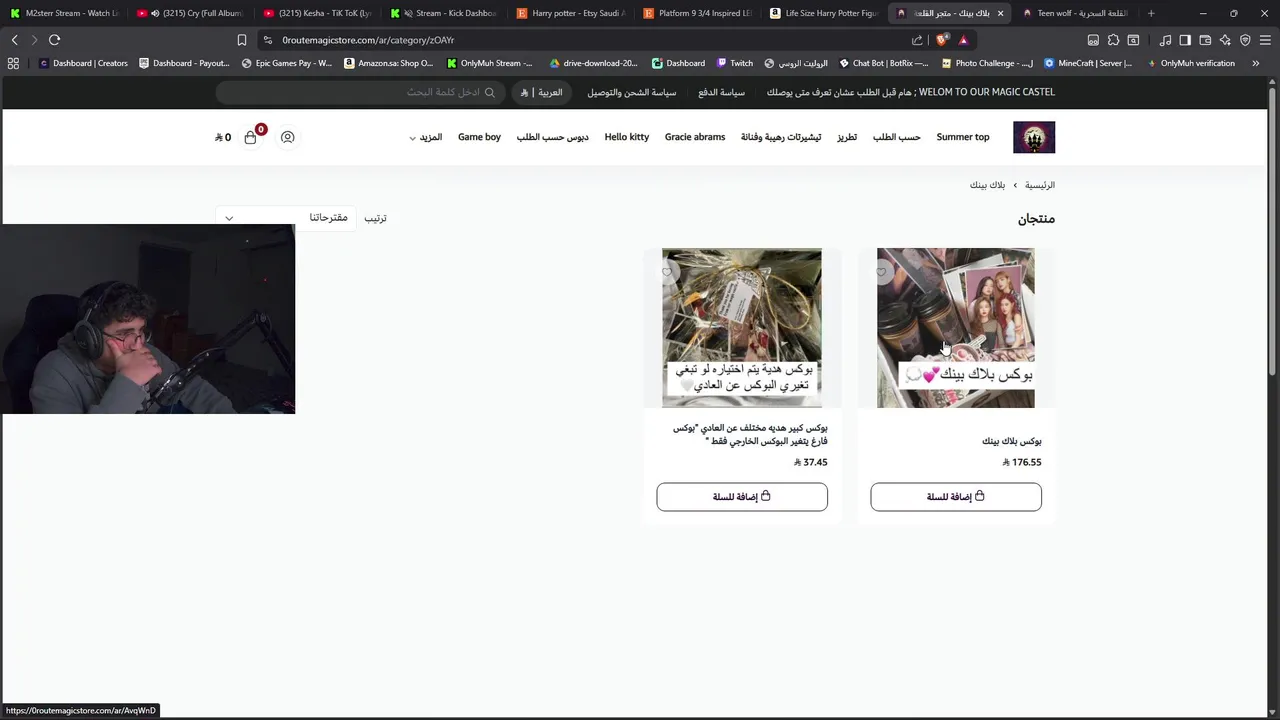
Task: Open the العربية language and currency selector
Action: pyautogui.click(x=542, y=92)
